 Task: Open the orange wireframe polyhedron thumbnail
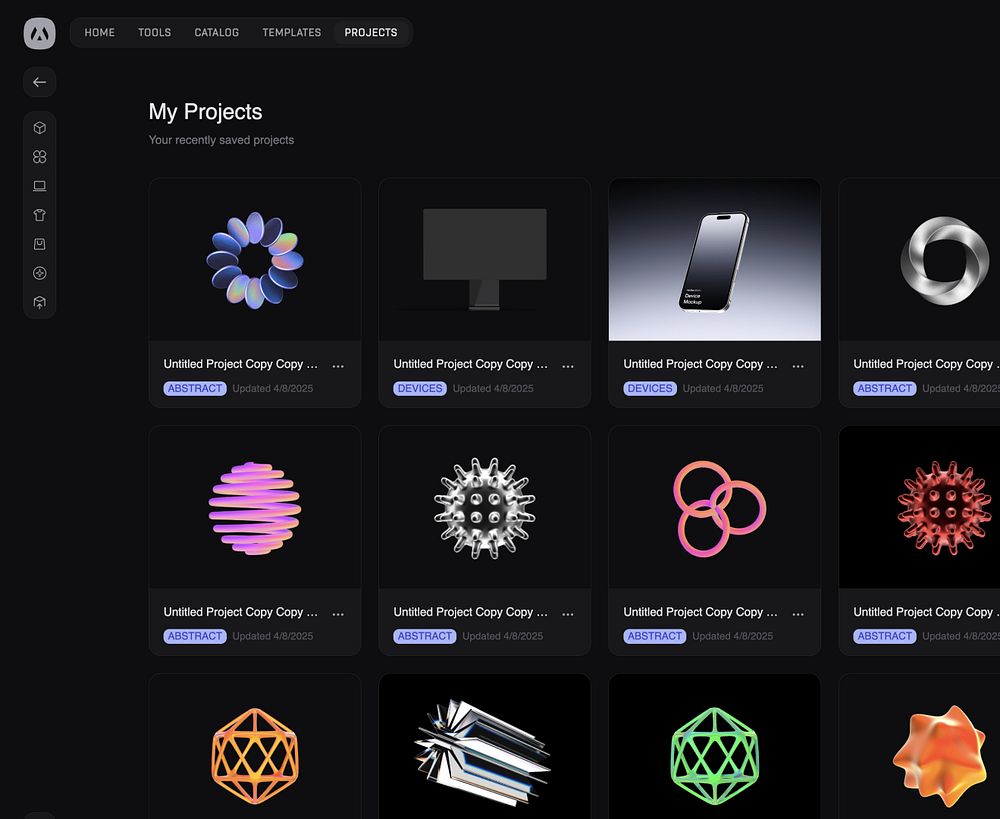(255, 746)
